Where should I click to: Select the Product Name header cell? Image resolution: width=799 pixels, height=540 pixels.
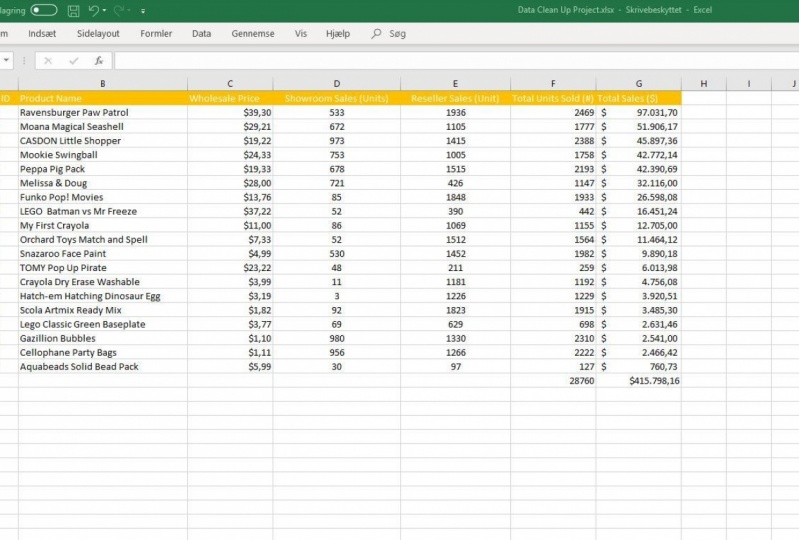(x=103, y=98)
